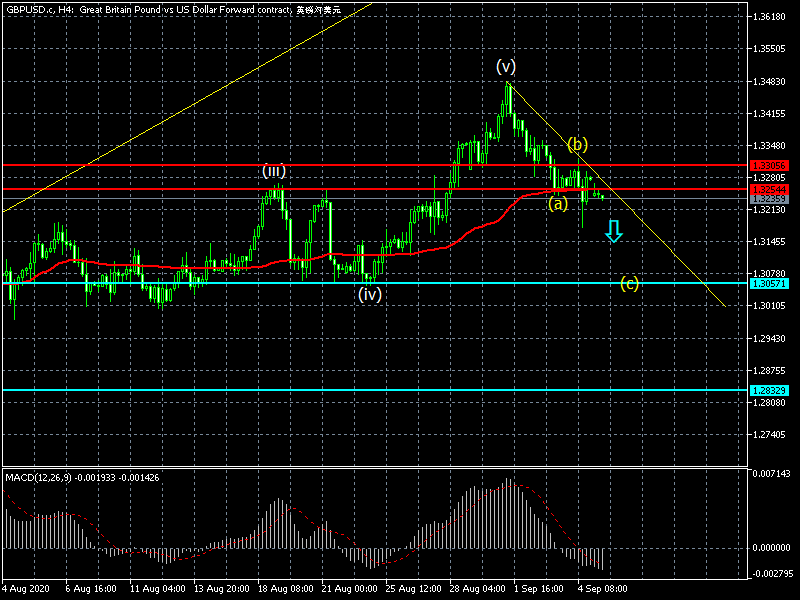
Task: Click the 4 Sep 08:00 time axis label
Action: pos(605,589)
